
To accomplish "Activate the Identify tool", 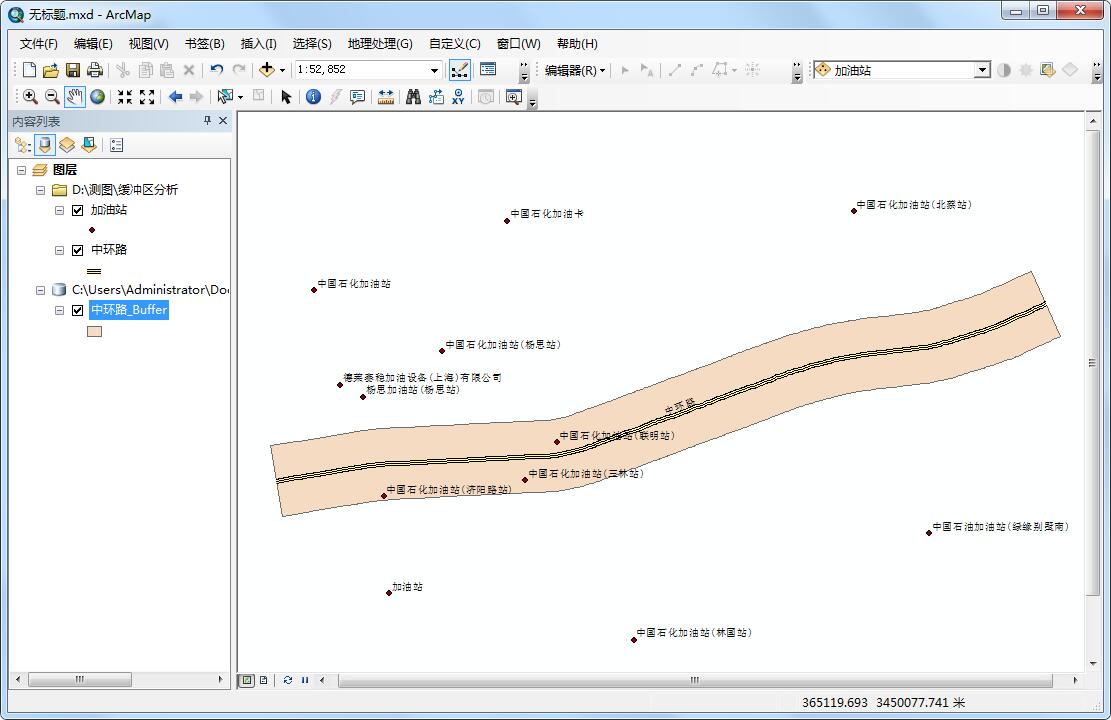I will click(x=313, y=97).
